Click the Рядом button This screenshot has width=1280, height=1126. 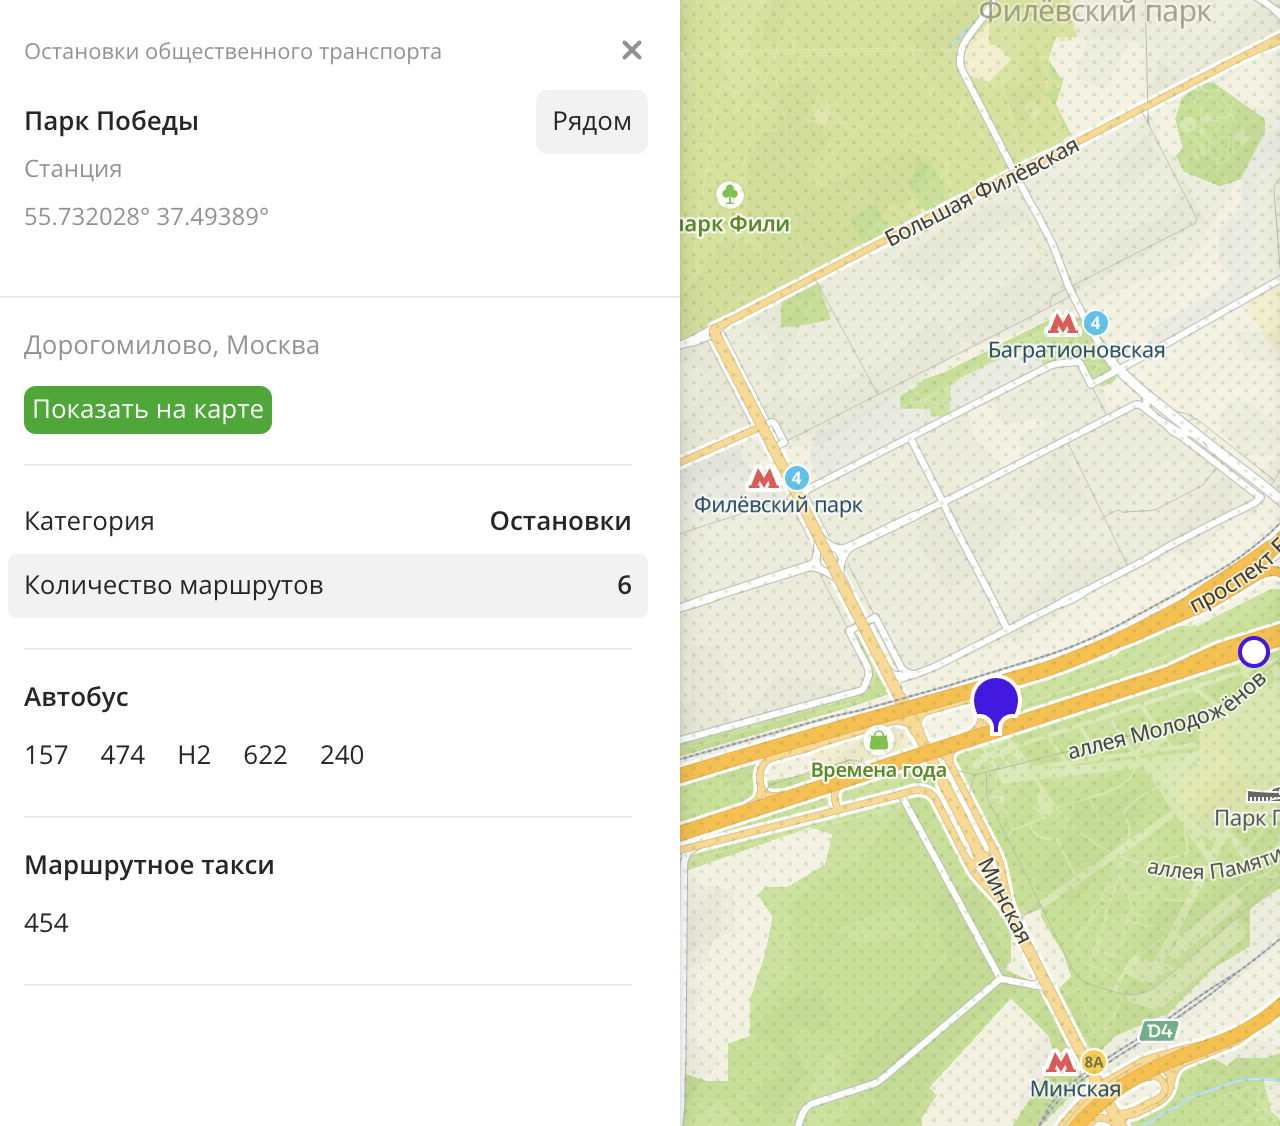[591, 122]
